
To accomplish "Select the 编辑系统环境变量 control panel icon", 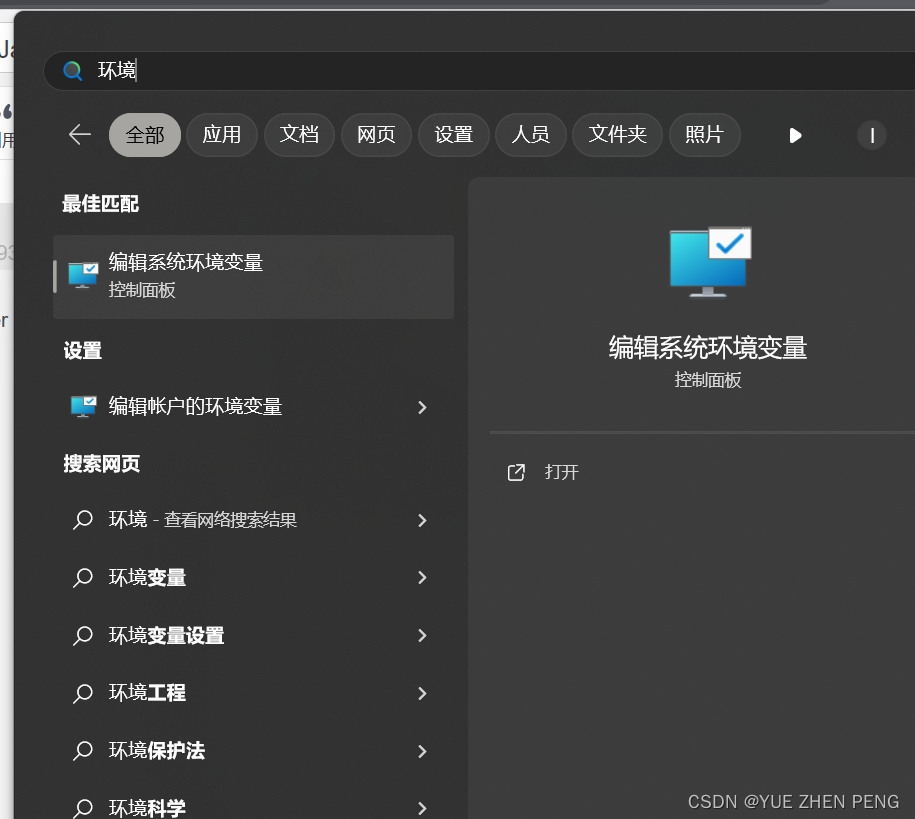I will pos(82,275).
